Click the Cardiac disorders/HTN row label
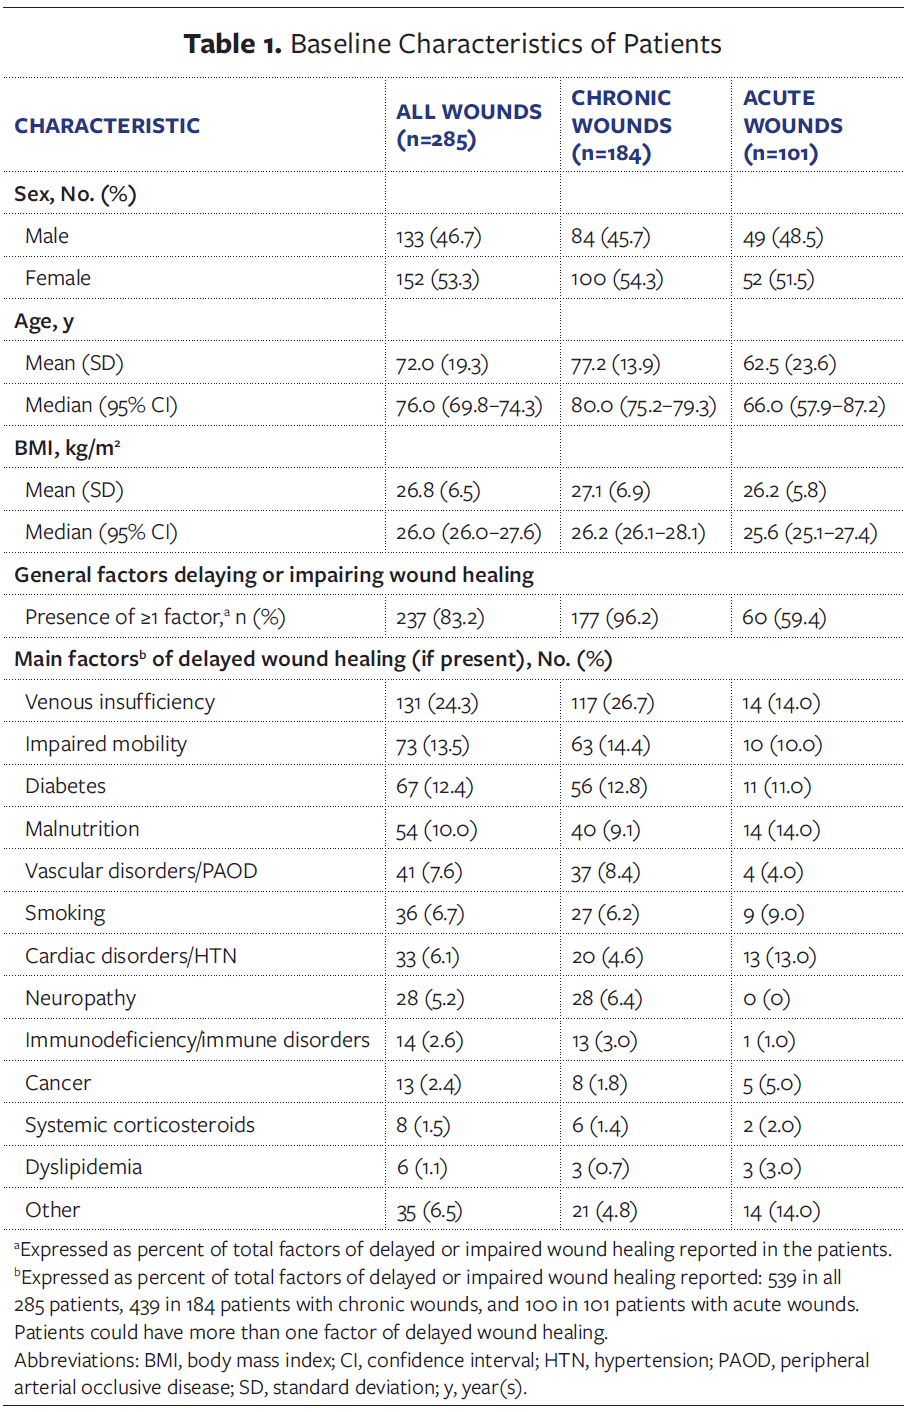Image resolution: width=912 pixels, height=1412 pixels. 131,956
